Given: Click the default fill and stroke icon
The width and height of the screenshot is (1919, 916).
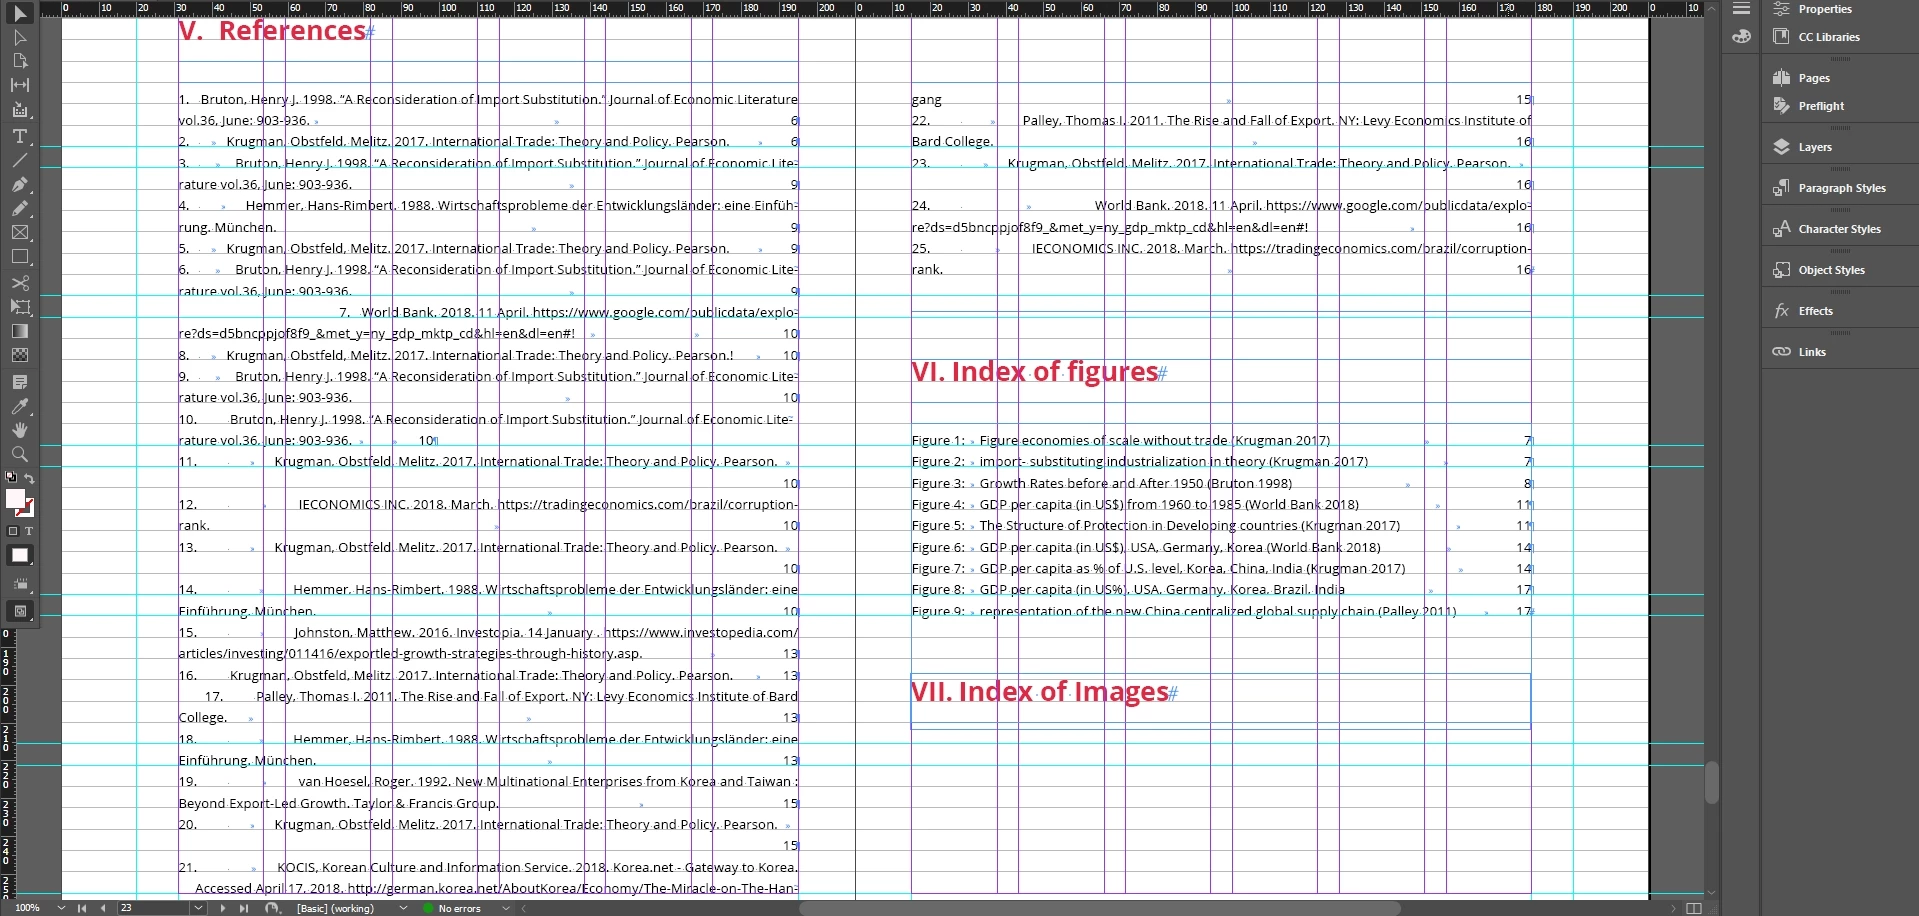Looking at the screenshot, I should (x=12, y=477).
